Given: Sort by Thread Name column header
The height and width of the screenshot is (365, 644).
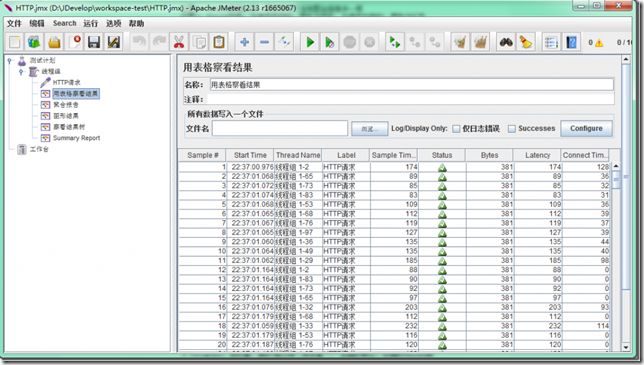Looking at the screenshot, I should pyautogui.click(x=298, y=155).
